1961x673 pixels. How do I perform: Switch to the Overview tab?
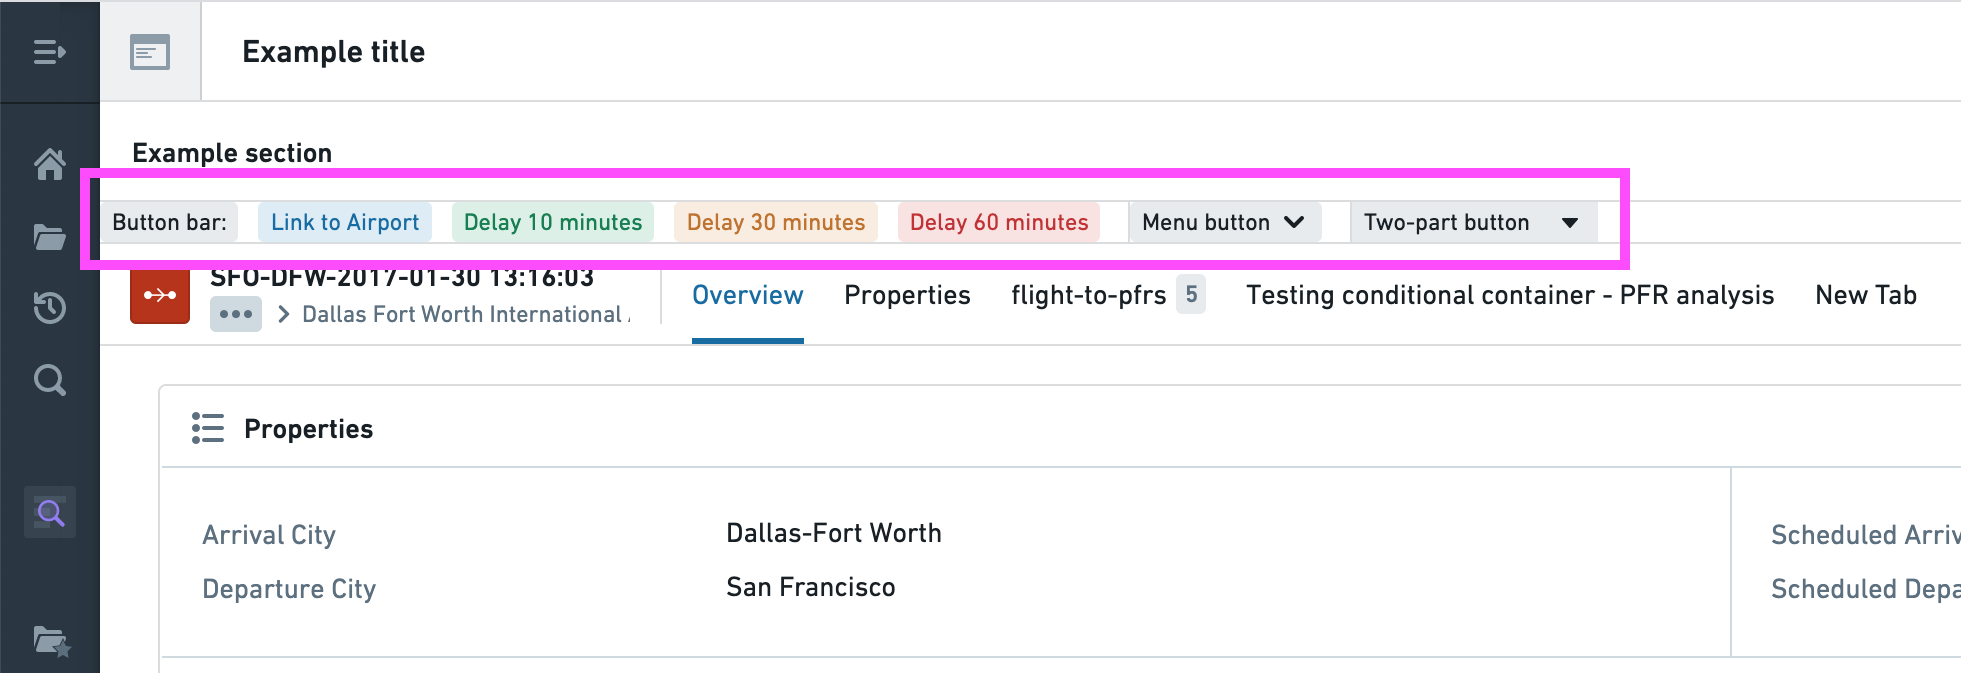coord(748,295)
